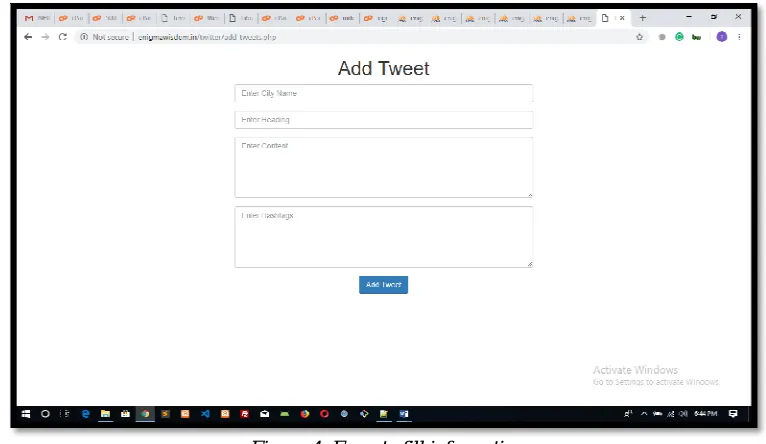The width and height of the screenshot is (766, 444).
Task: Launch Firefox from the taskbar
Action: (305, 414)
